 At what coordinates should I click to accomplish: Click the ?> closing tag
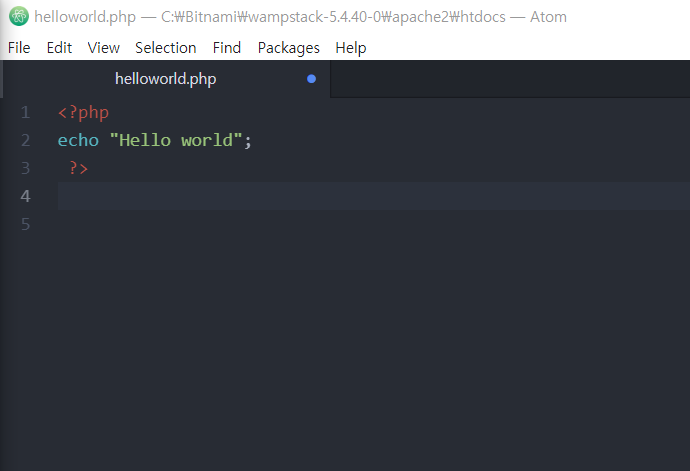pos(78,168)
